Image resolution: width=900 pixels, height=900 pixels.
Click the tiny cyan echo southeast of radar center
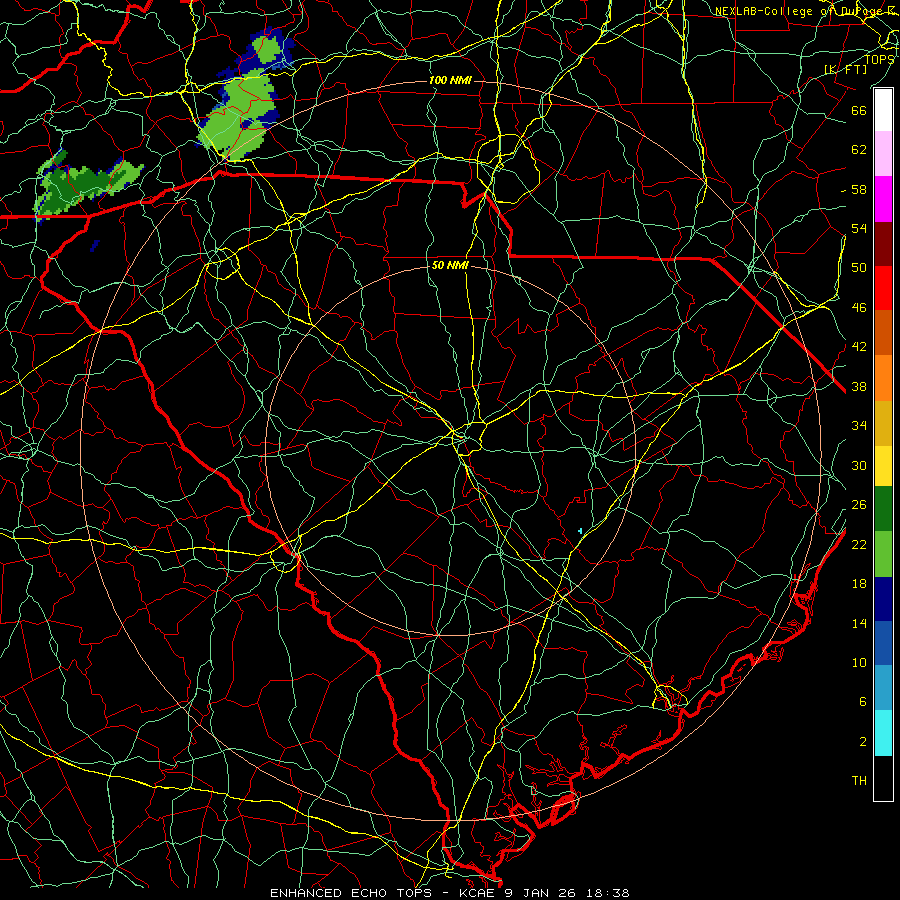point(580,531)
